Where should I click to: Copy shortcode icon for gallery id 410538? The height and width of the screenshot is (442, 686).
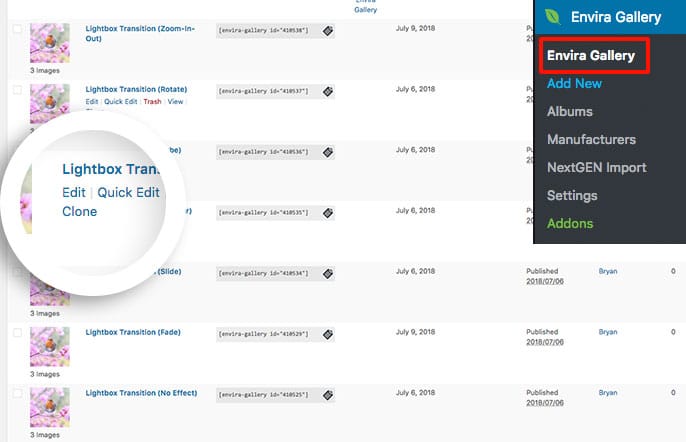[x=328, y=31]
